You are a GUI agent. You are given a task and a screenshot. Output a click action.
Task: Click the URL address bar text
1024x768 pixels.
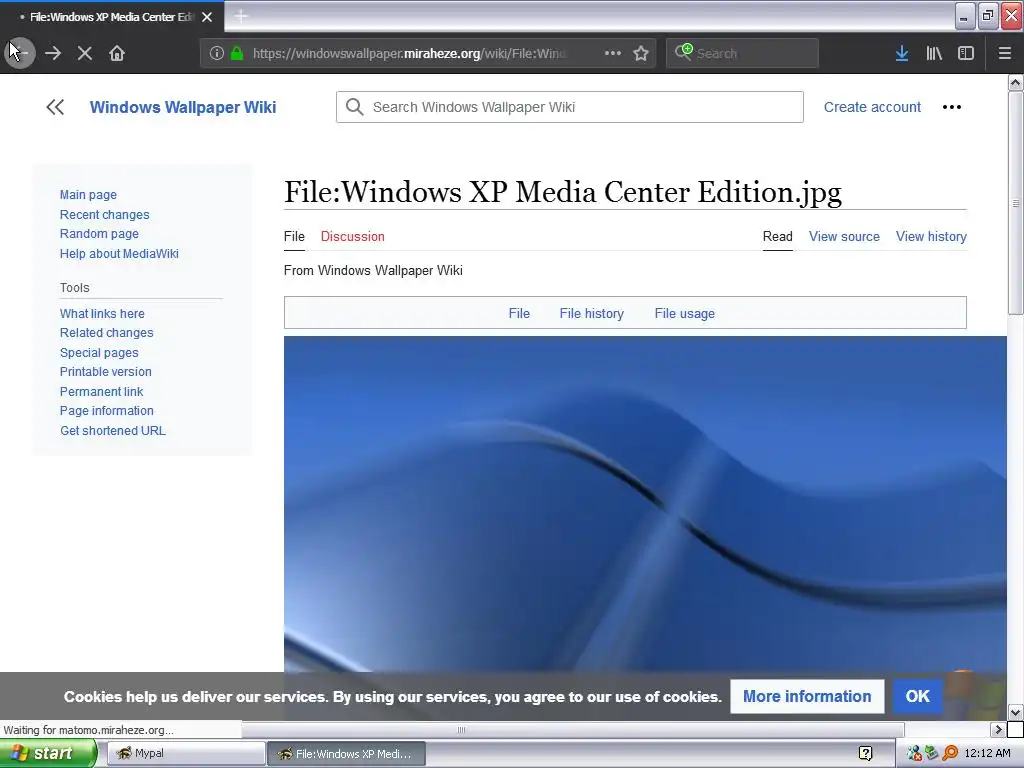pos(410,54)
